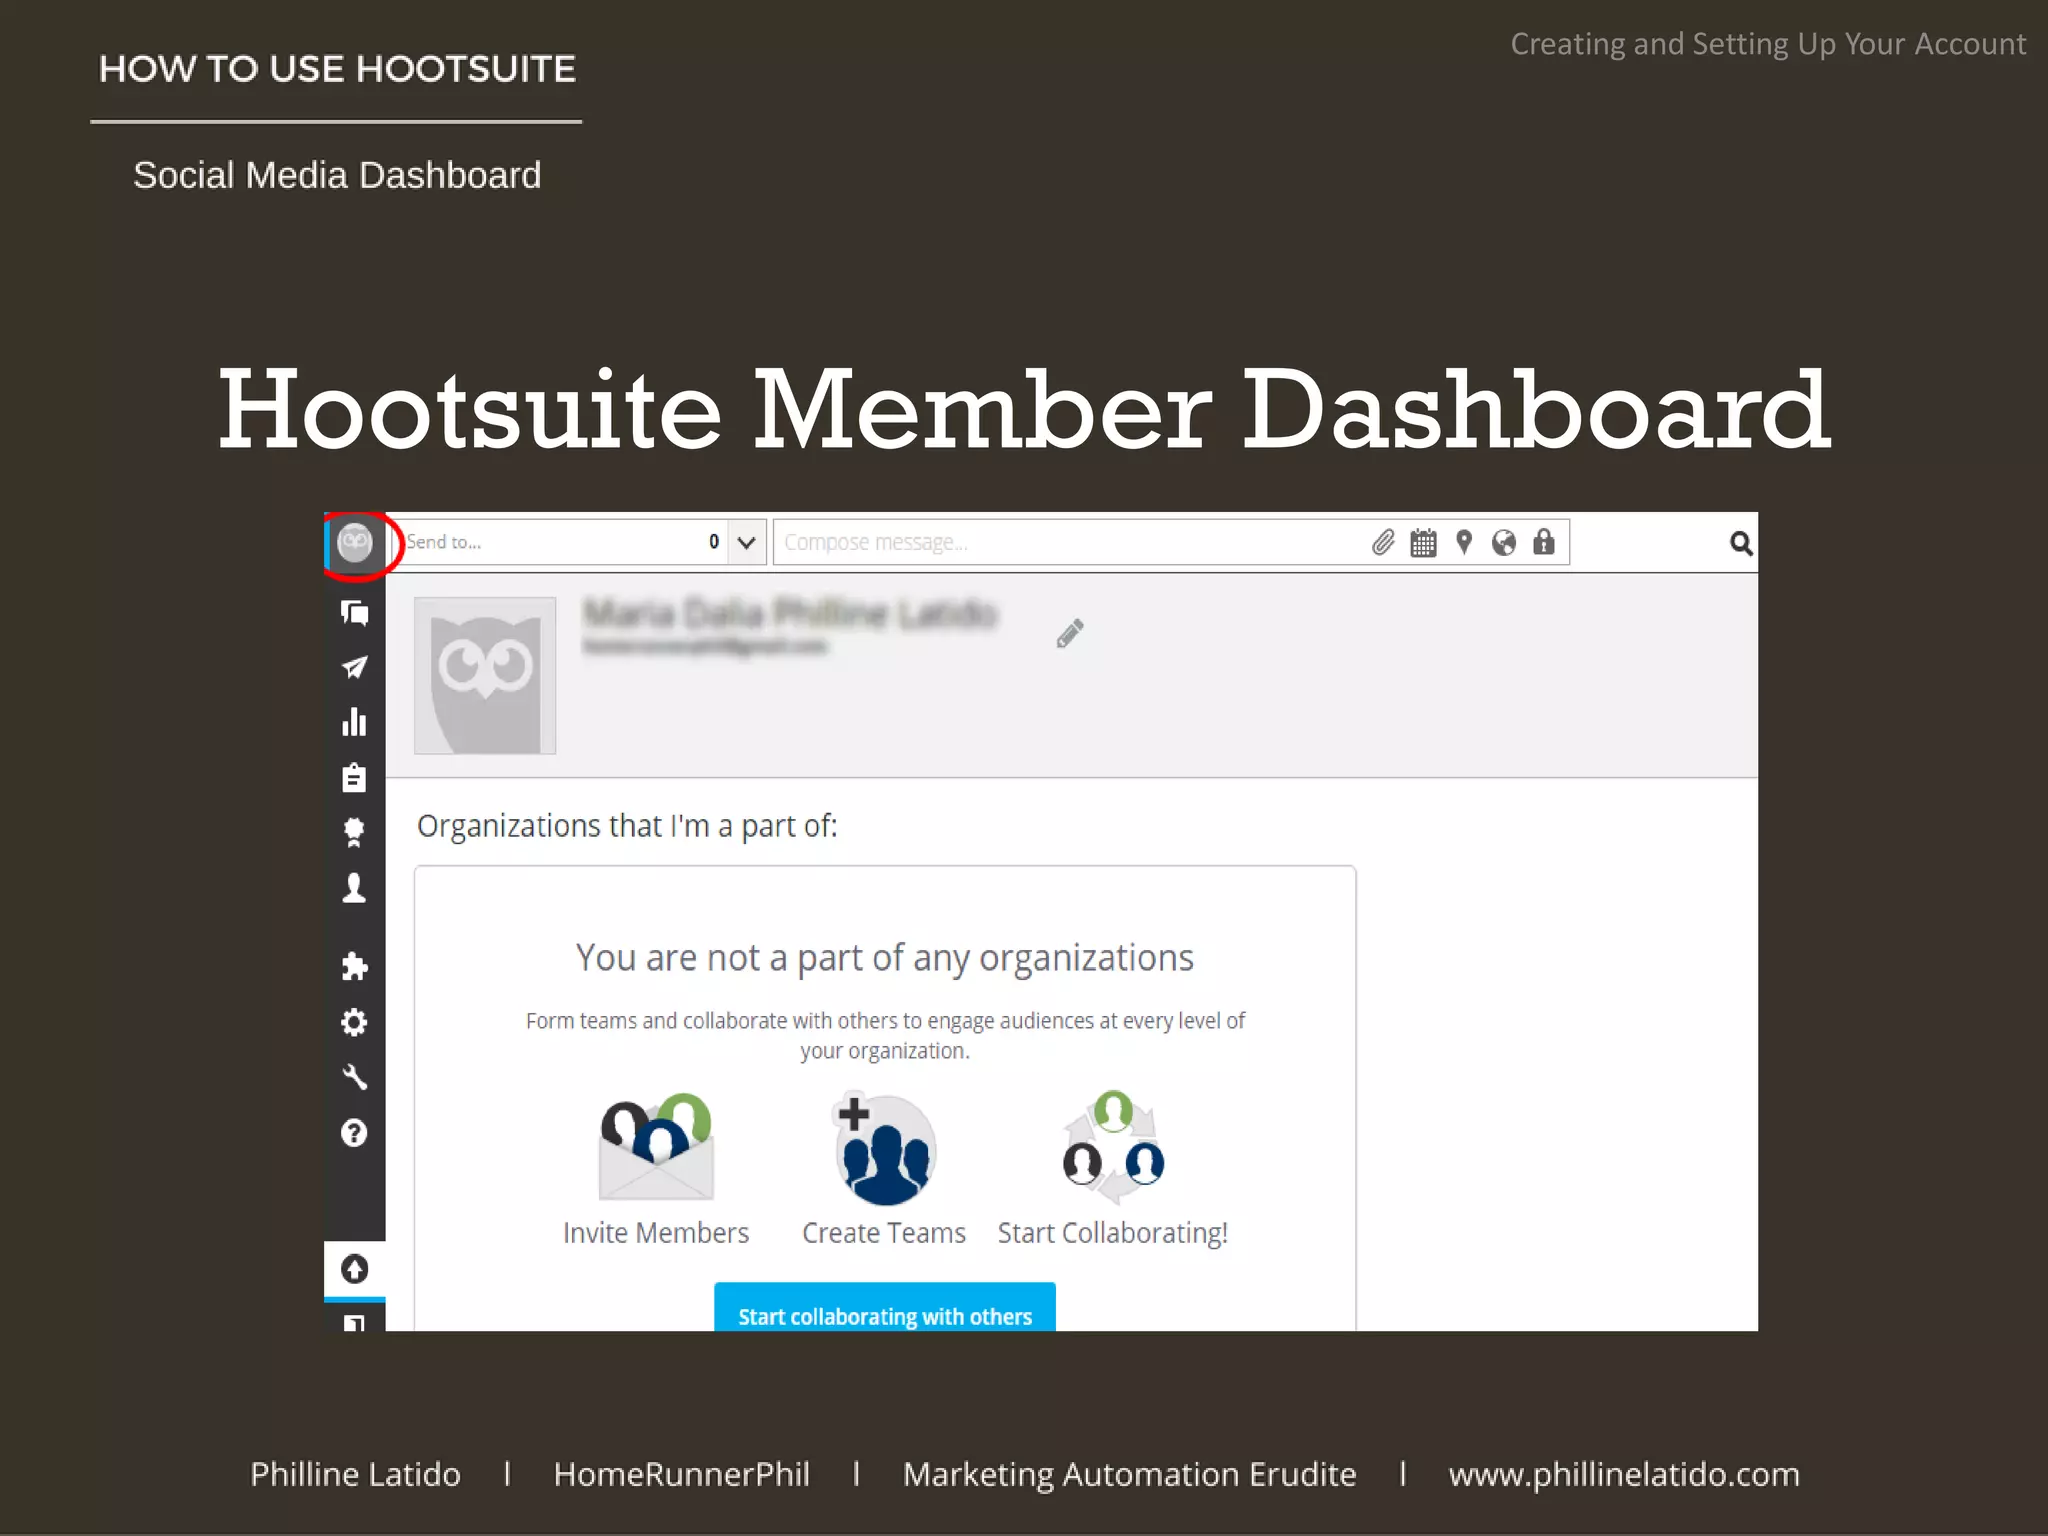The height and width of the screenshot is (1536, 2048).
Task: Click 'Creating and Setting Up Your Account' text
Action: click(x=1768, y=44)
